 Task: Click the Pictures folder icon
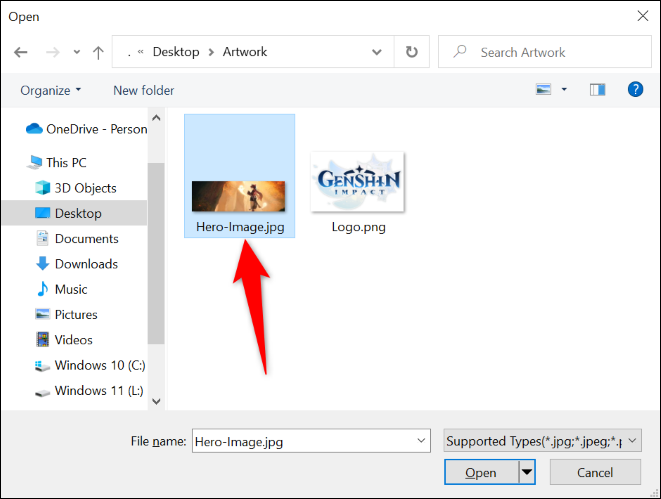click(43, 314)
